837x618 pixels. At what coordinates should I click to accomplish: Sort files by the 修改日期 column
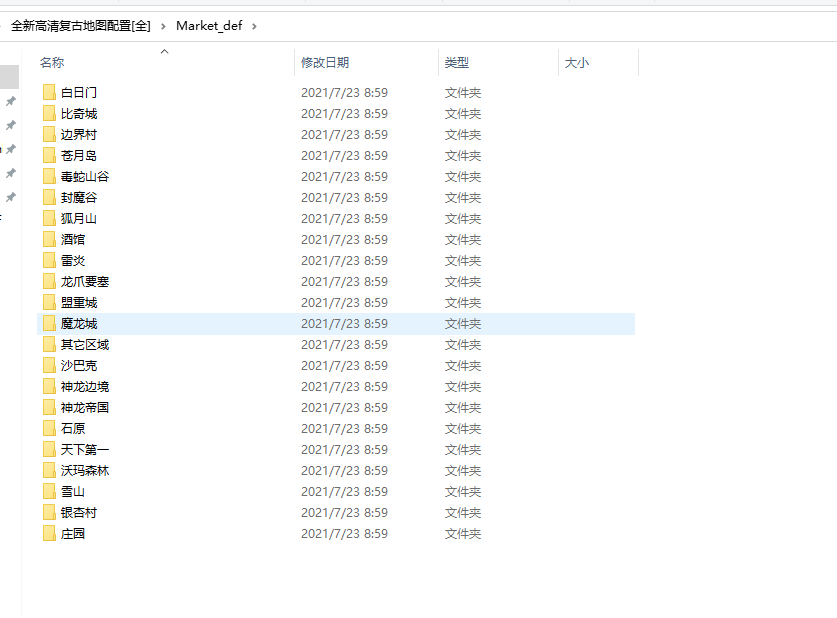325,62
